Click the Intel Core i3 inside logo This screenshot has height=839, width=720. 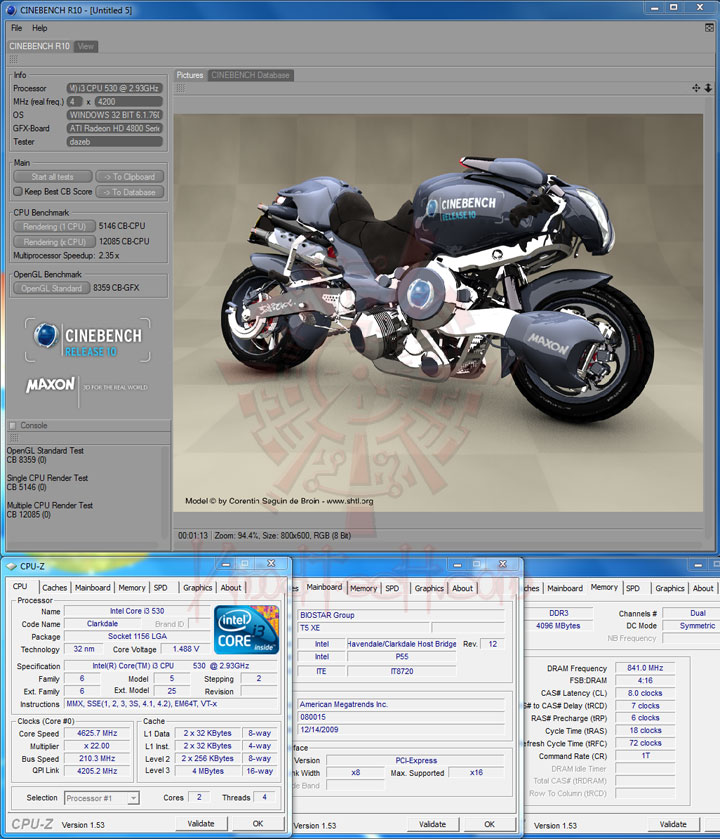coord(246,630)
